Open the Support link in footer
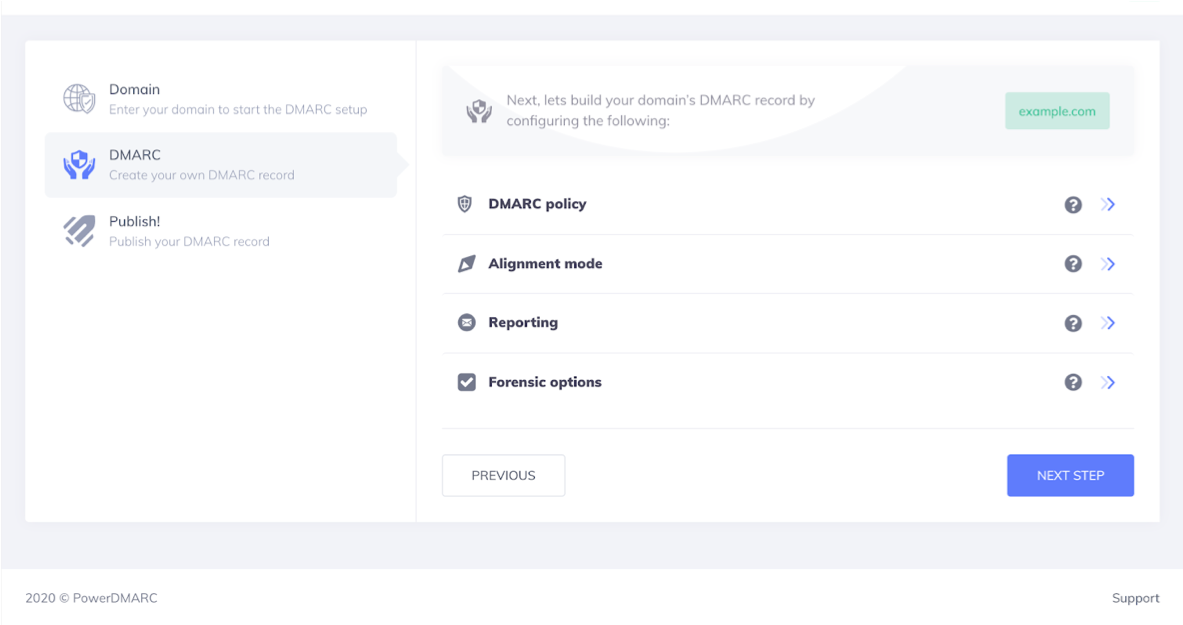 coord(1135,598)
